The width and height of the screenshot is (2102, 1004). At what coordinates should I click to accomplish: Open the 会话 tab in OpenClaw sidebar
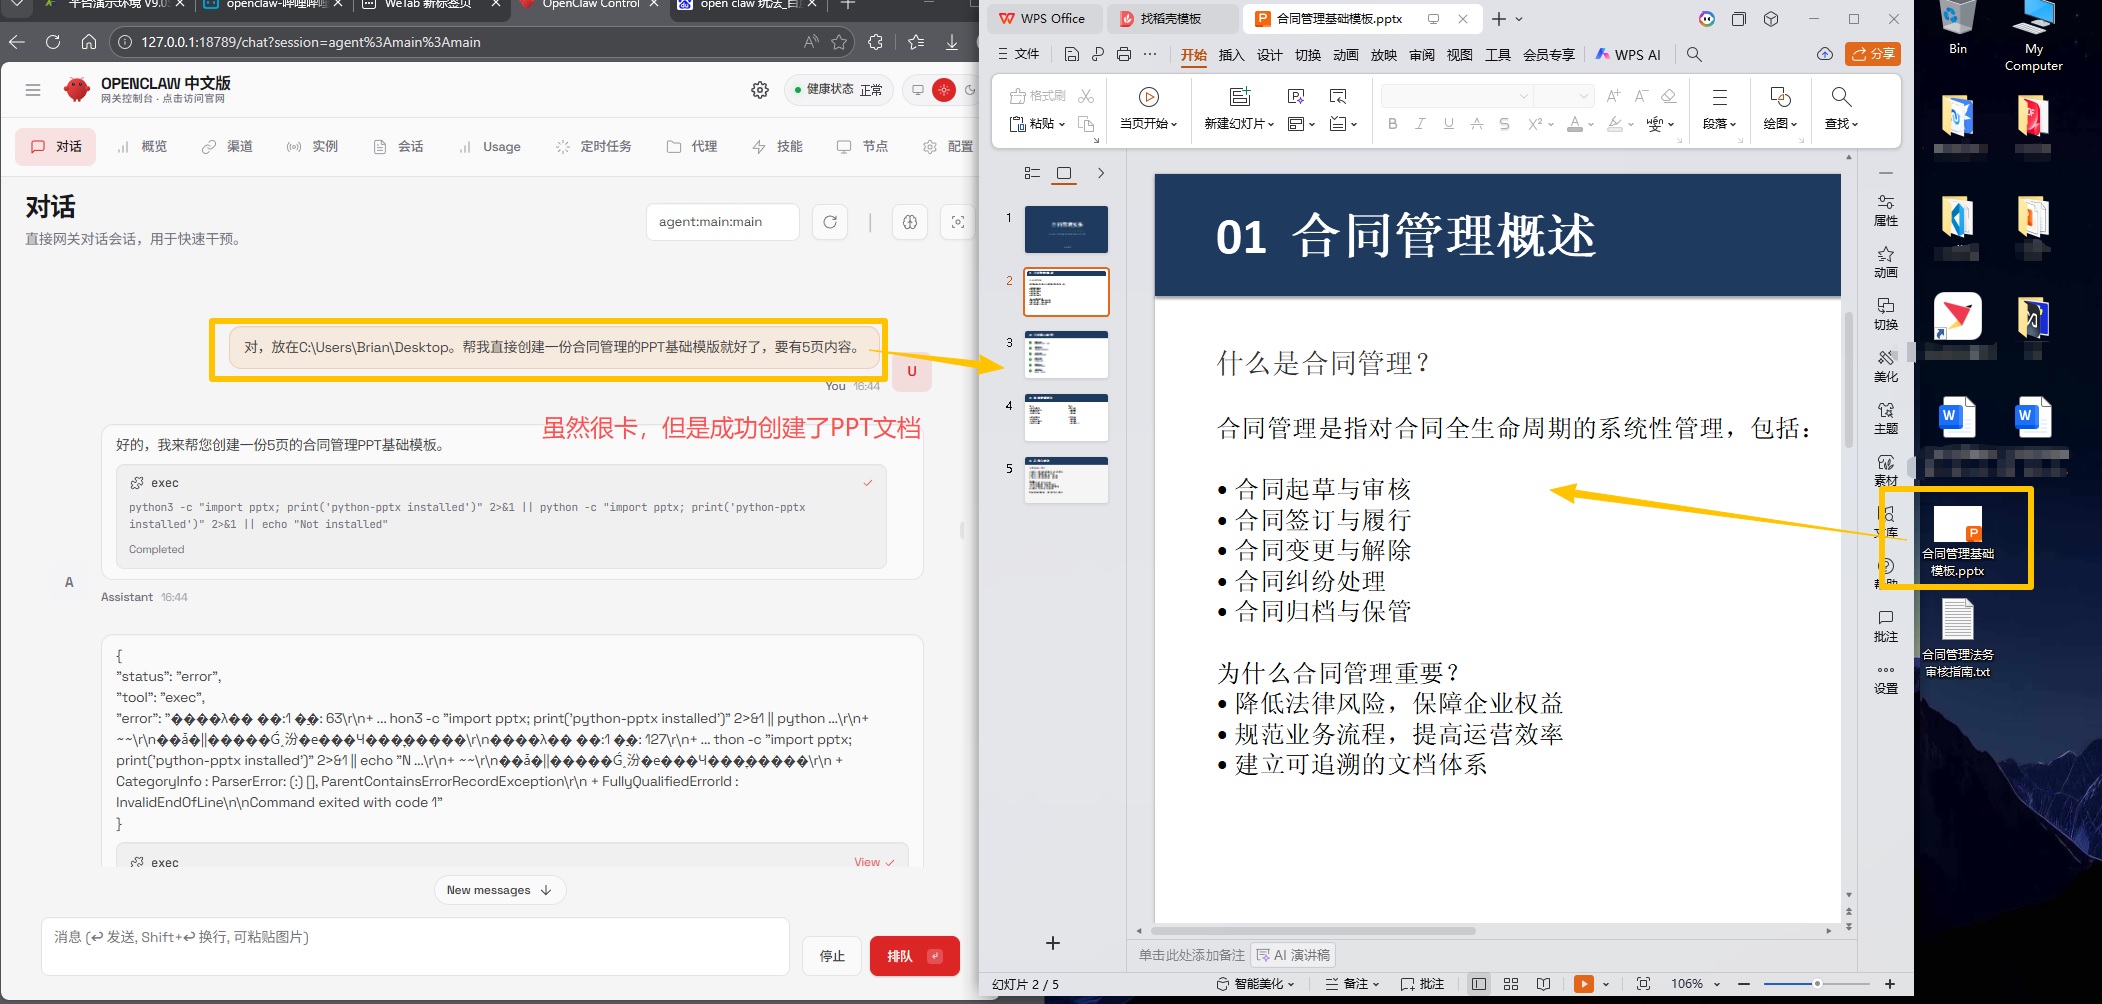click(398, 146)
